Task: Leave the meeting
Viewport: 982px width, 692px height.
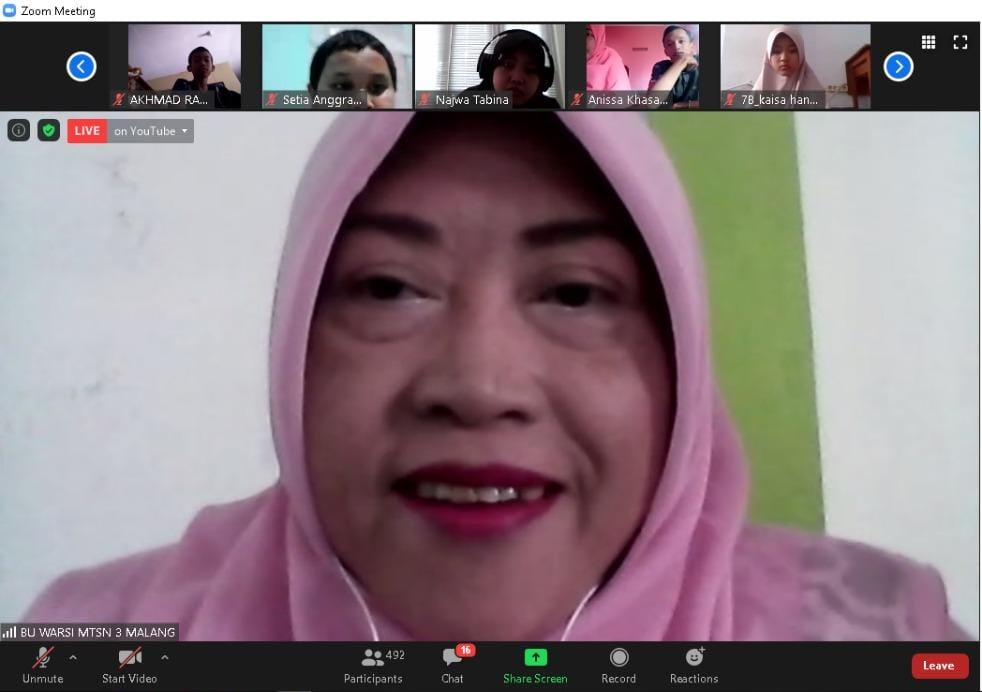Action: (x=939, y=666)
